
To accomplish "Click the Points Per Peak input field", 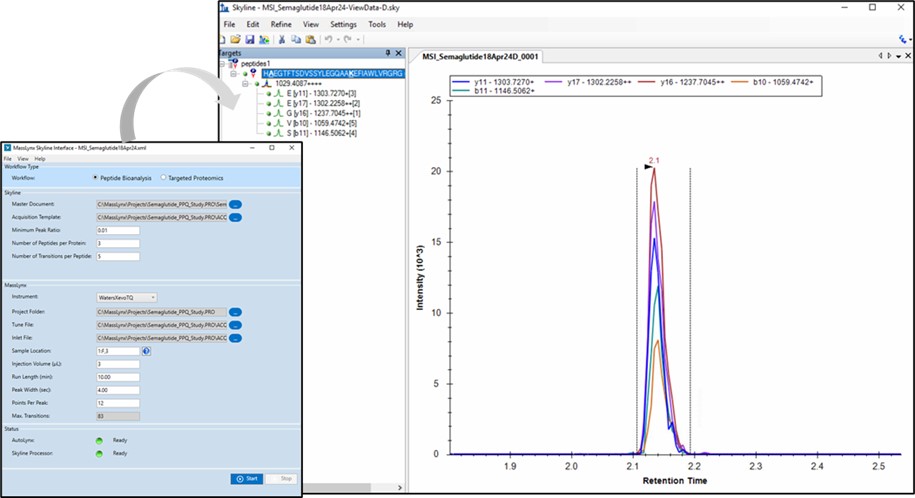I will coord(118,403).
